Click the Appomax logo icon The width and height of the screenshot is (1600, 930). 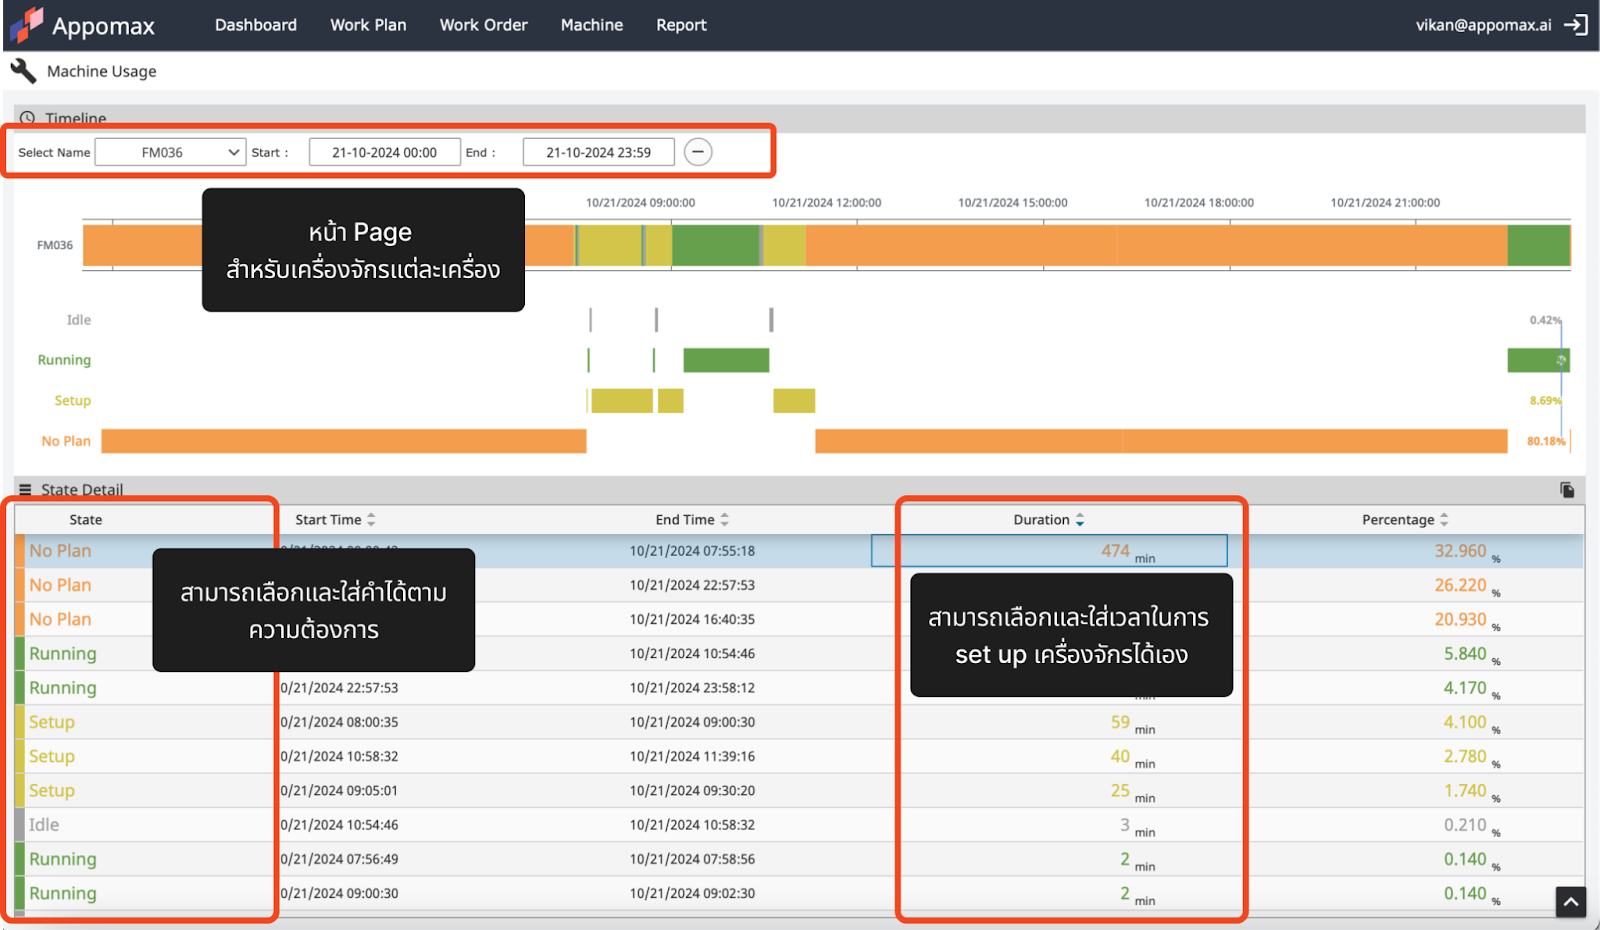pos(27,25)
